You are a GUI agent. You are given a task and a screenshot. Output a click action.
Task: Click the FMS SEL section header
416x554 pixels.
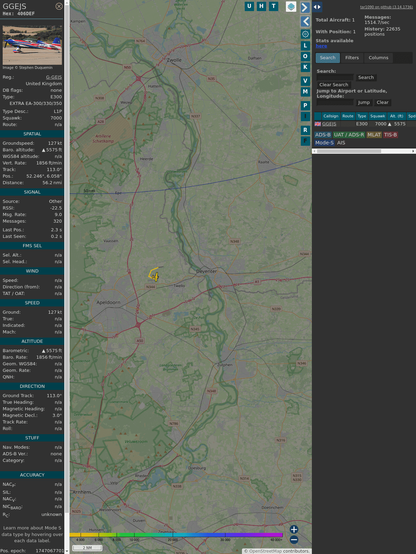coord(32,246)
